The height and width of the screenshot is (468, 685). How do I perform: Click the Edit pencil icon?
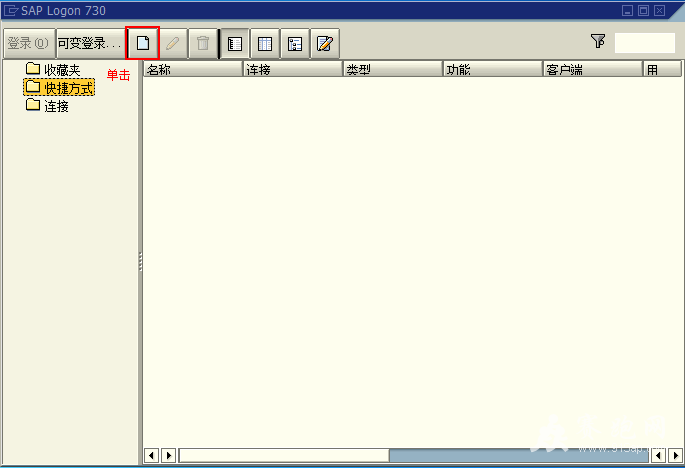coord(173,43)
